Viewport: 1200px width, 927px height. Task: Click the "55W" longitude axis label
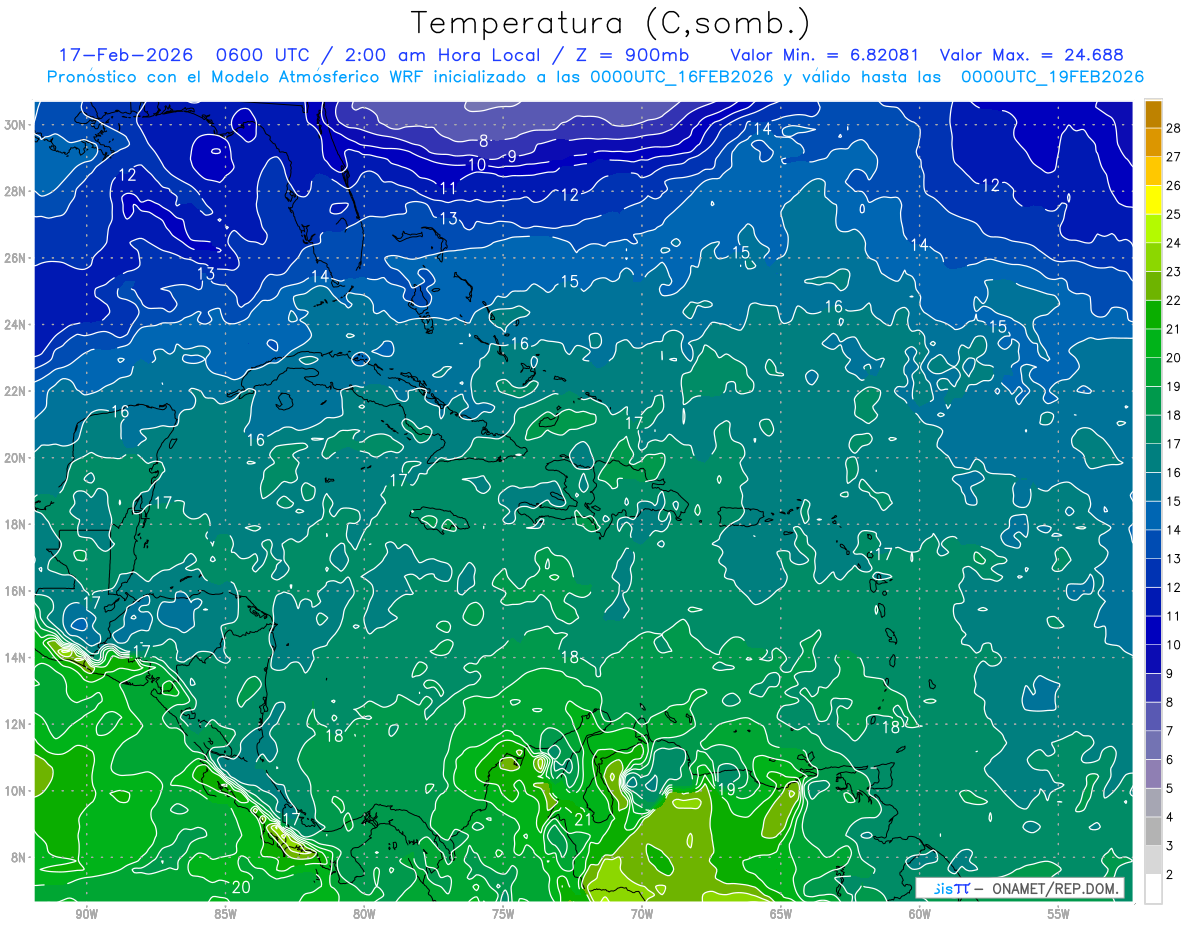pos(1059,914)
